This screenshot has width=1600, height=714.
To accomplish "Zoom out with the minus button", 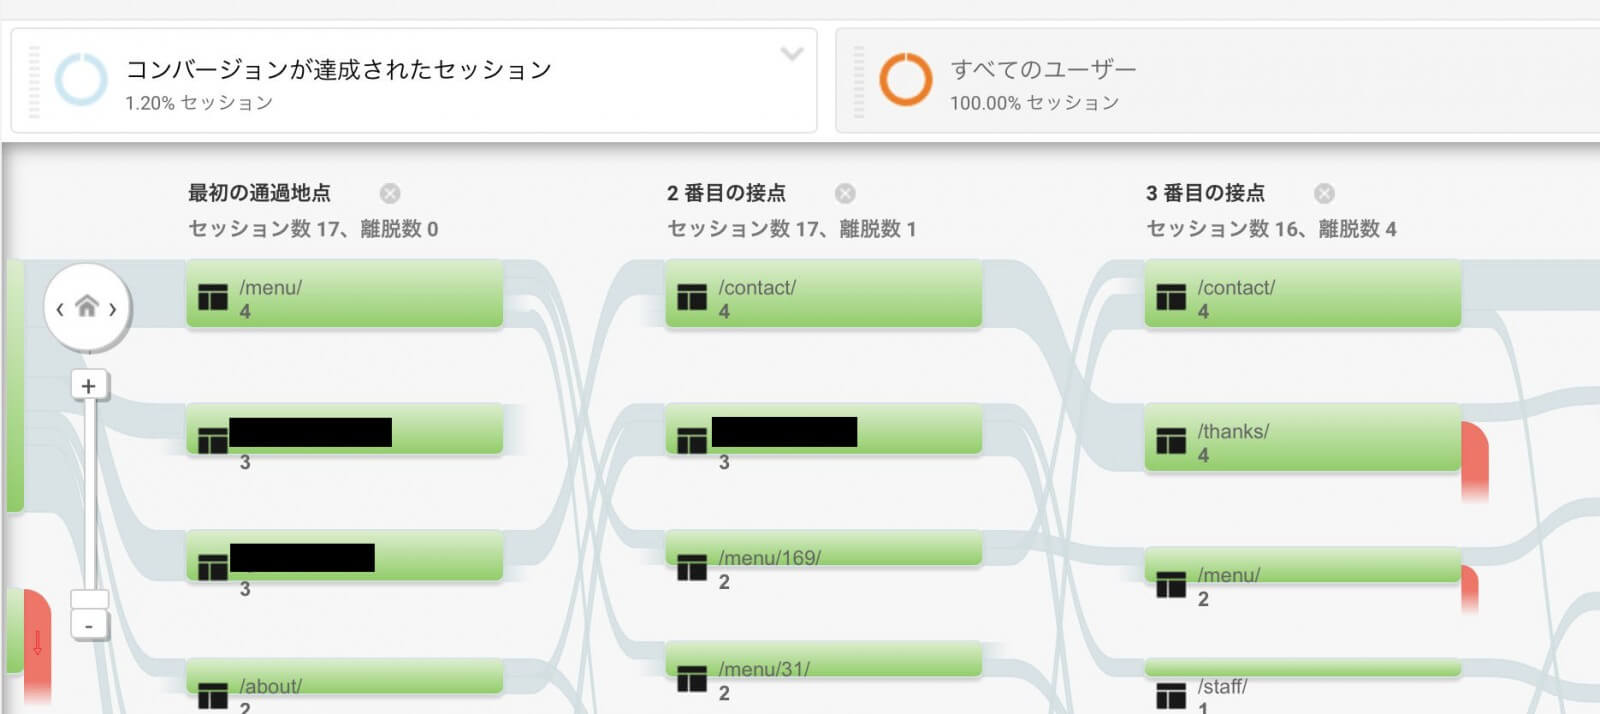I will tap(89, 626).
